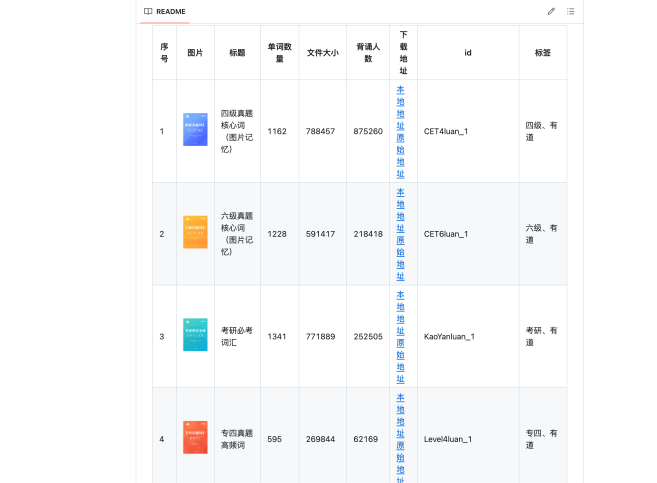Click 本地地址 link for Level4luan_1
The height and width of the screenshot is (483, 657).
401,415
